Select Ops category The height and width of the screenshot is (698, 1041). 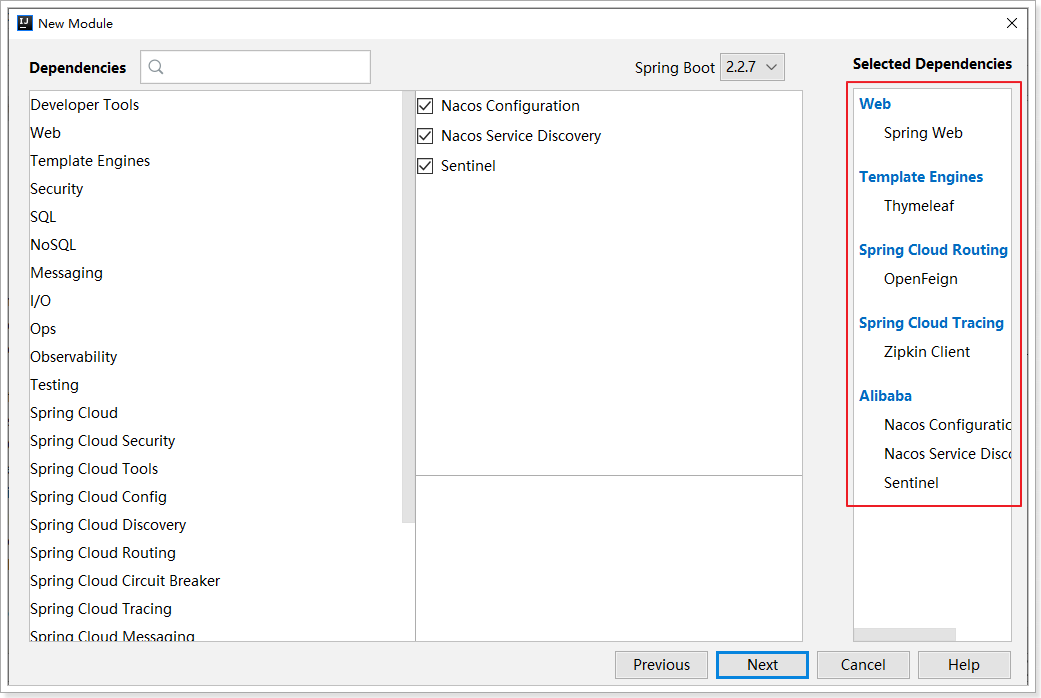point(43,329)
